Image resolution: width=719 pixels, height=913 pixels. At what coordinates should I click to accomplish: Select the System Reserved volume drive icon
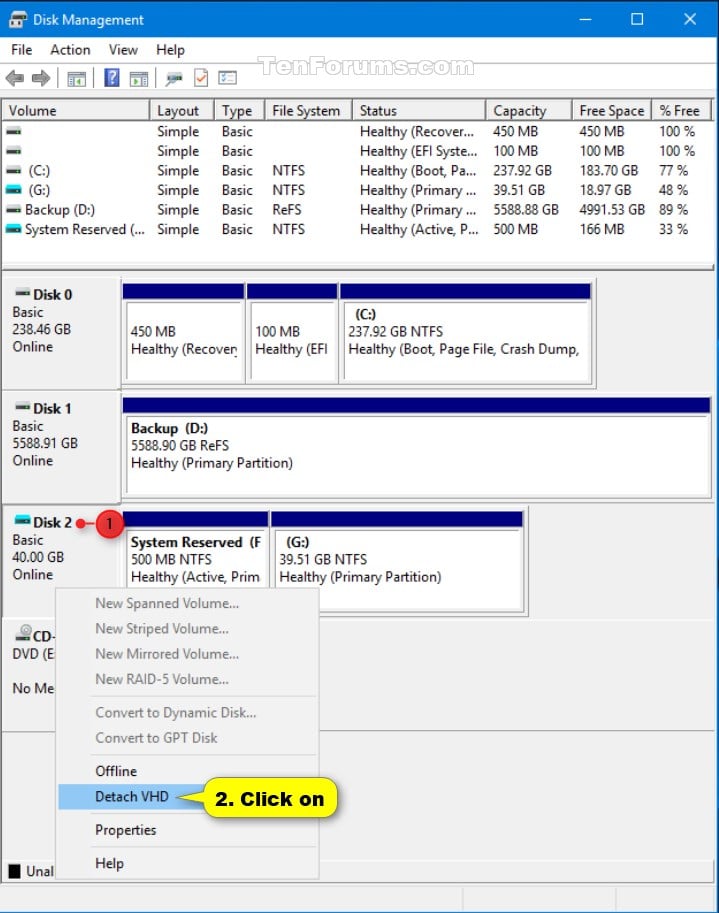click(x=13, y=229)
